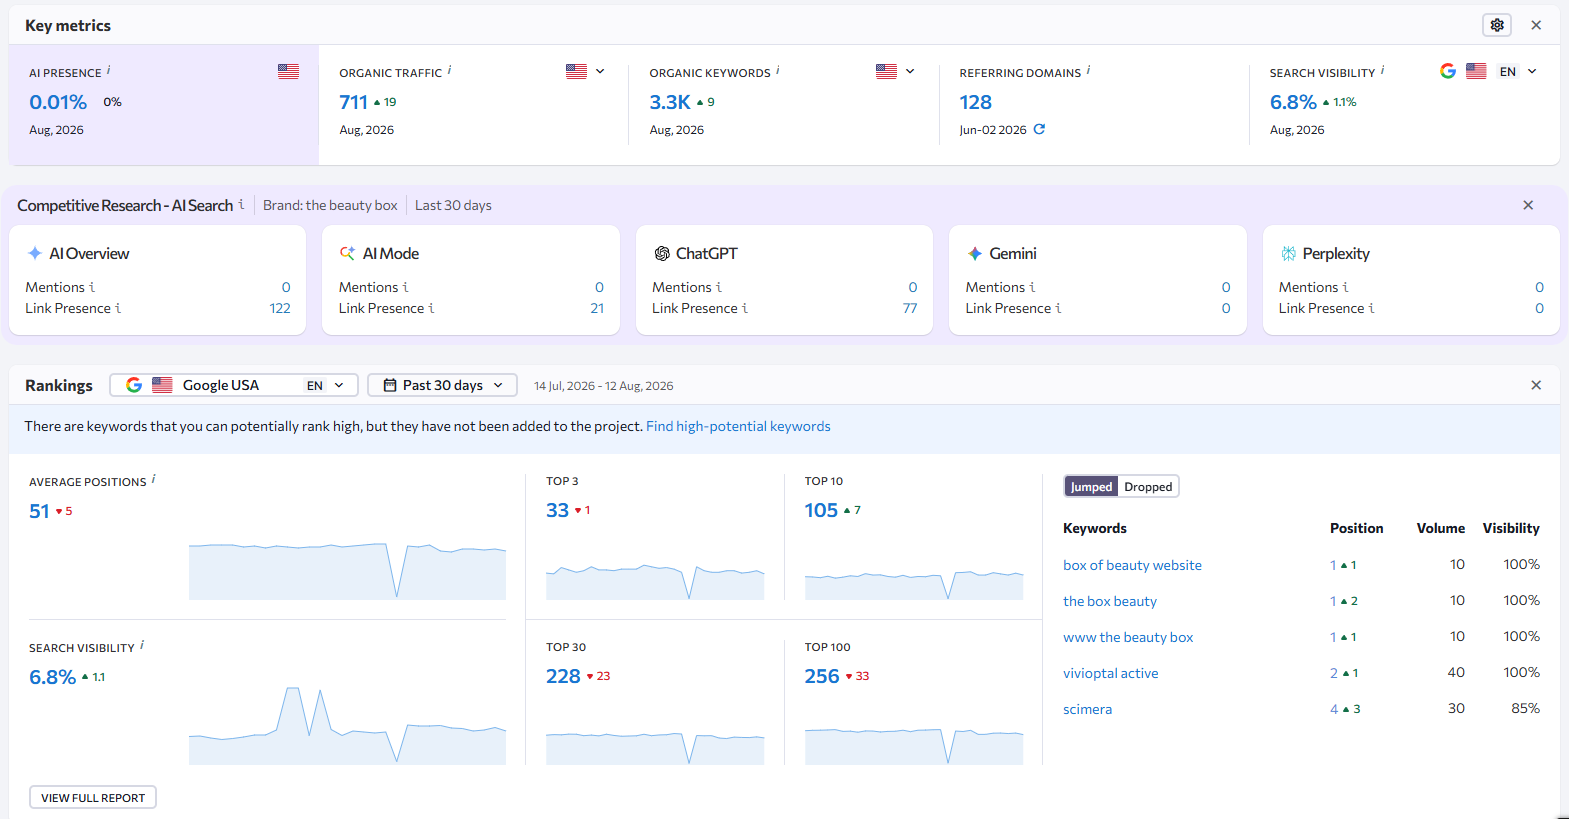Open Find high-potential keywords link
Image resolution: width=1569 pixels, height=819 pixels.
(738, 426)
